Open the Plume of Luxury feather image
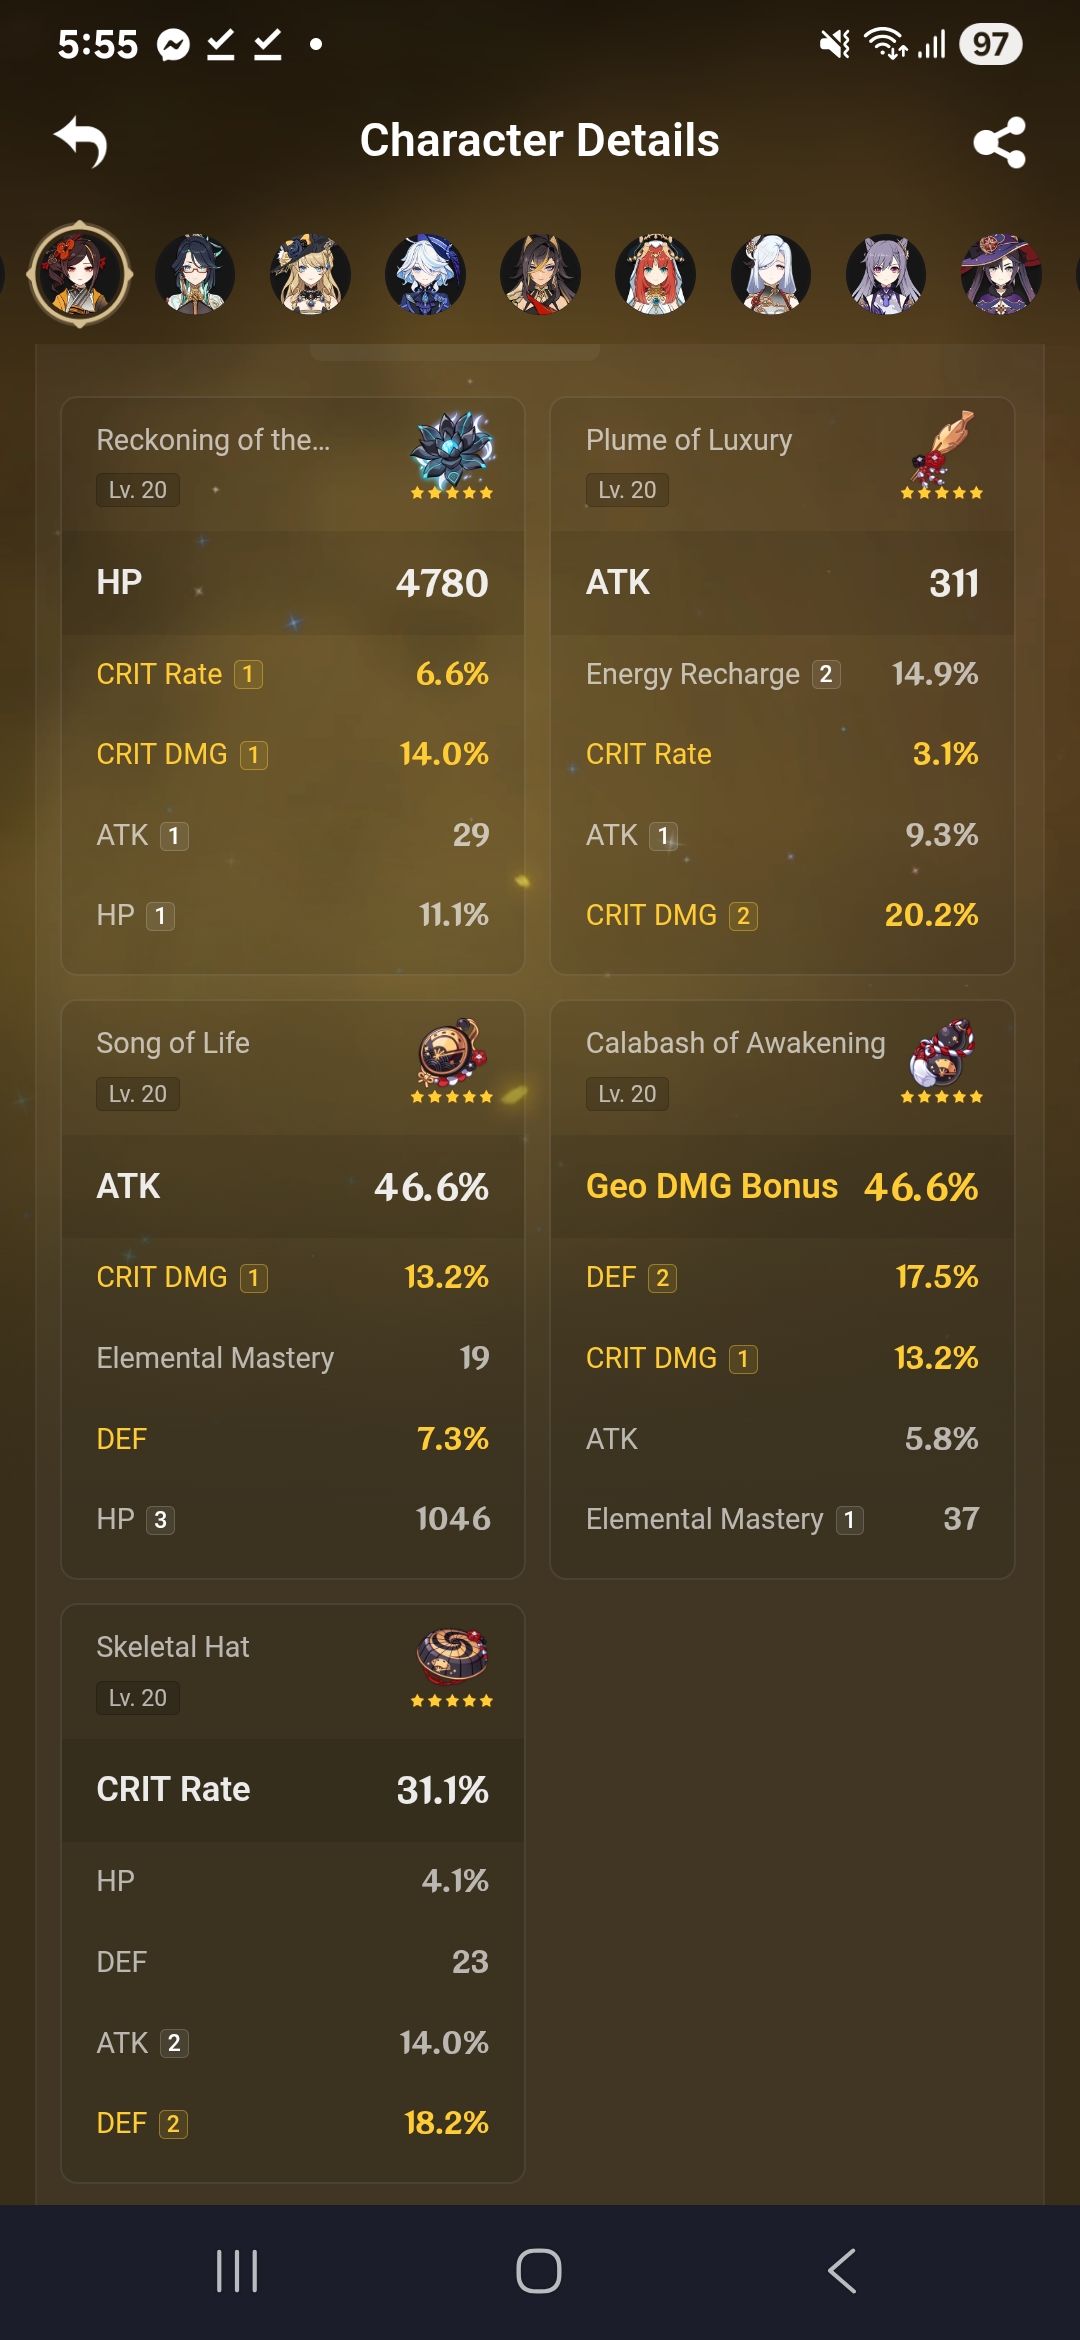 942,448
